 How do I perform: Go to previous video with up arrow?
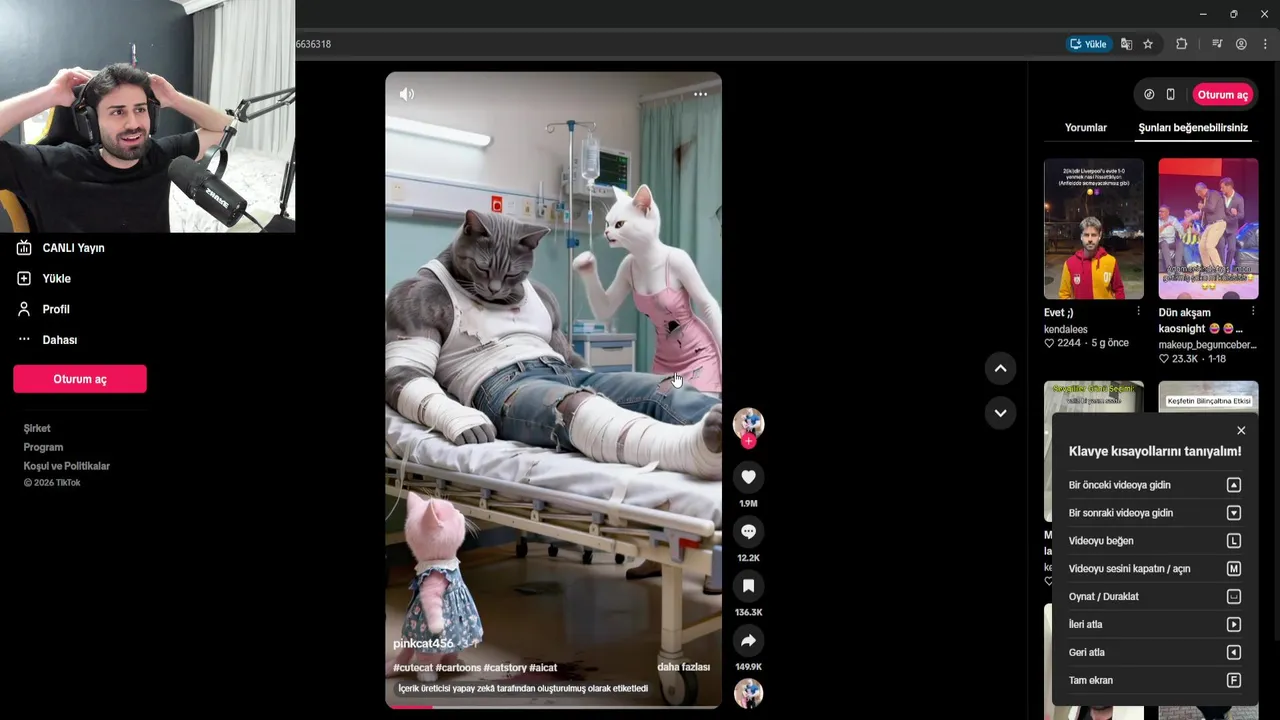(x=1000, y=368)
